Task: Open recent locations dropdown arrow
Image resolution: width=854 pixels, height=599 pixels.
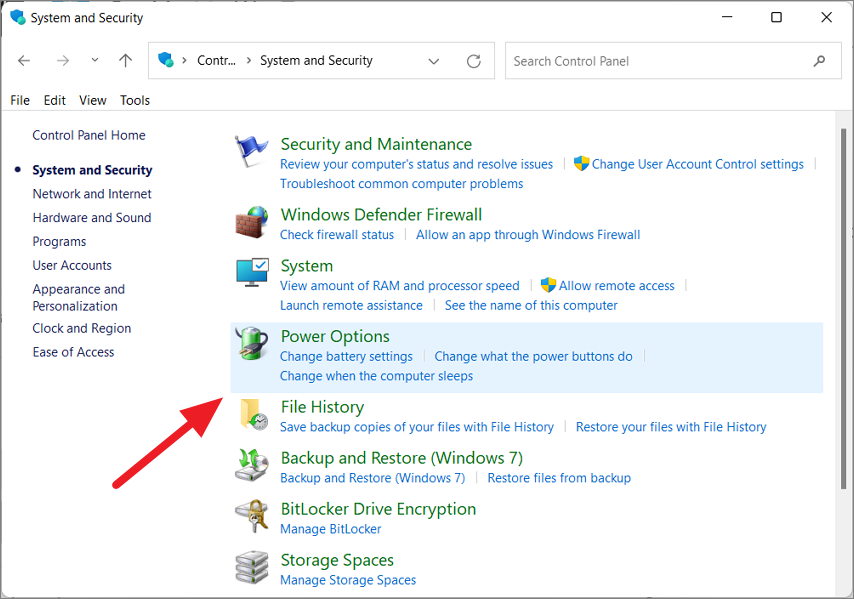Action: point(95,60)
